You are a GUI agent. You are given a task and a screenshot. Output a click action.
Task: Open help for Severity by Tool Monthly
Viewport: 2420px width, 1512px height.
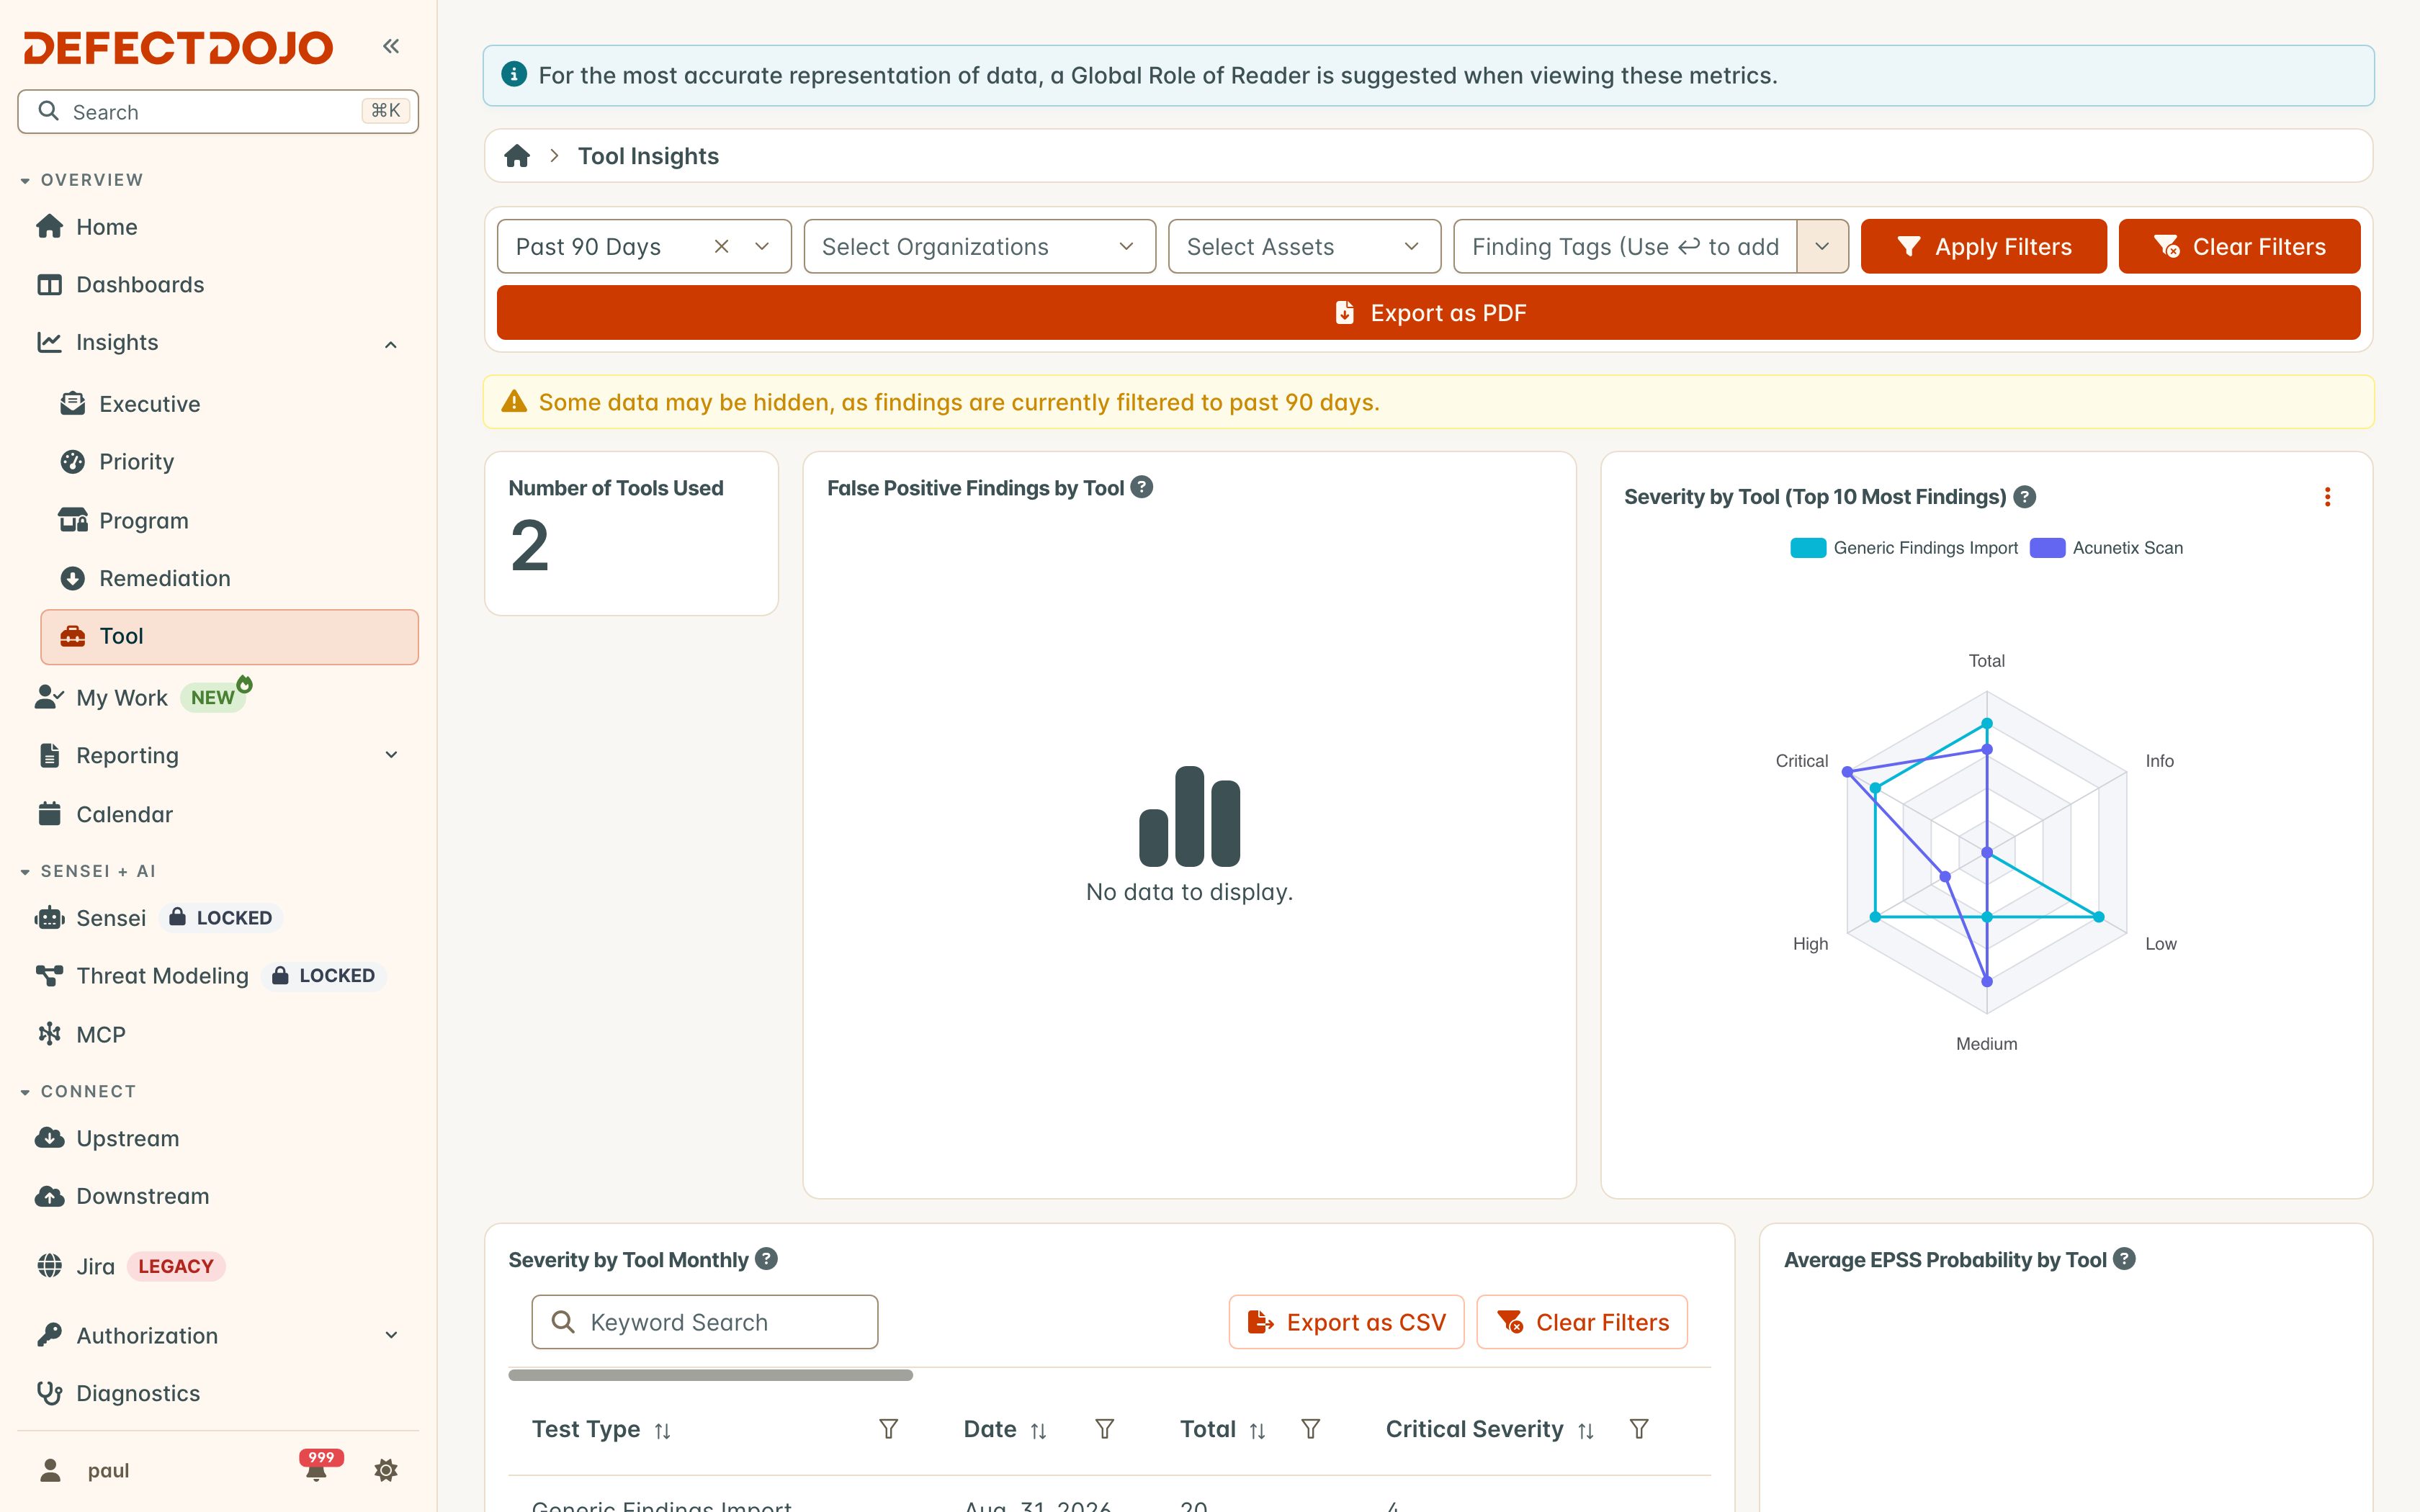[766, 1259]
